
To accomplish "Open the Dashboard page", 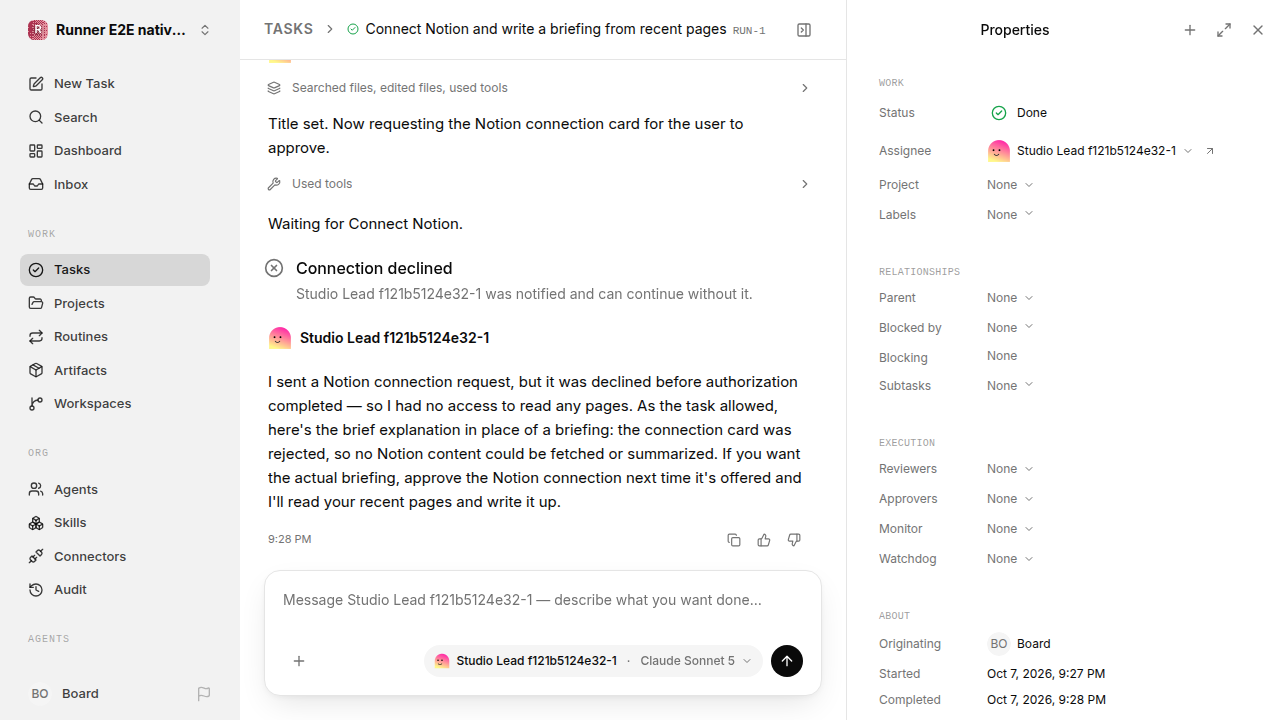I will click(x=115, y=151).
